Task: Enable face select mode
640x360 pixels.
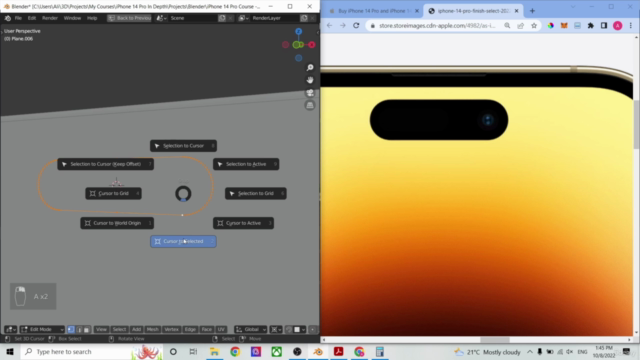Action: coord(87,329)
